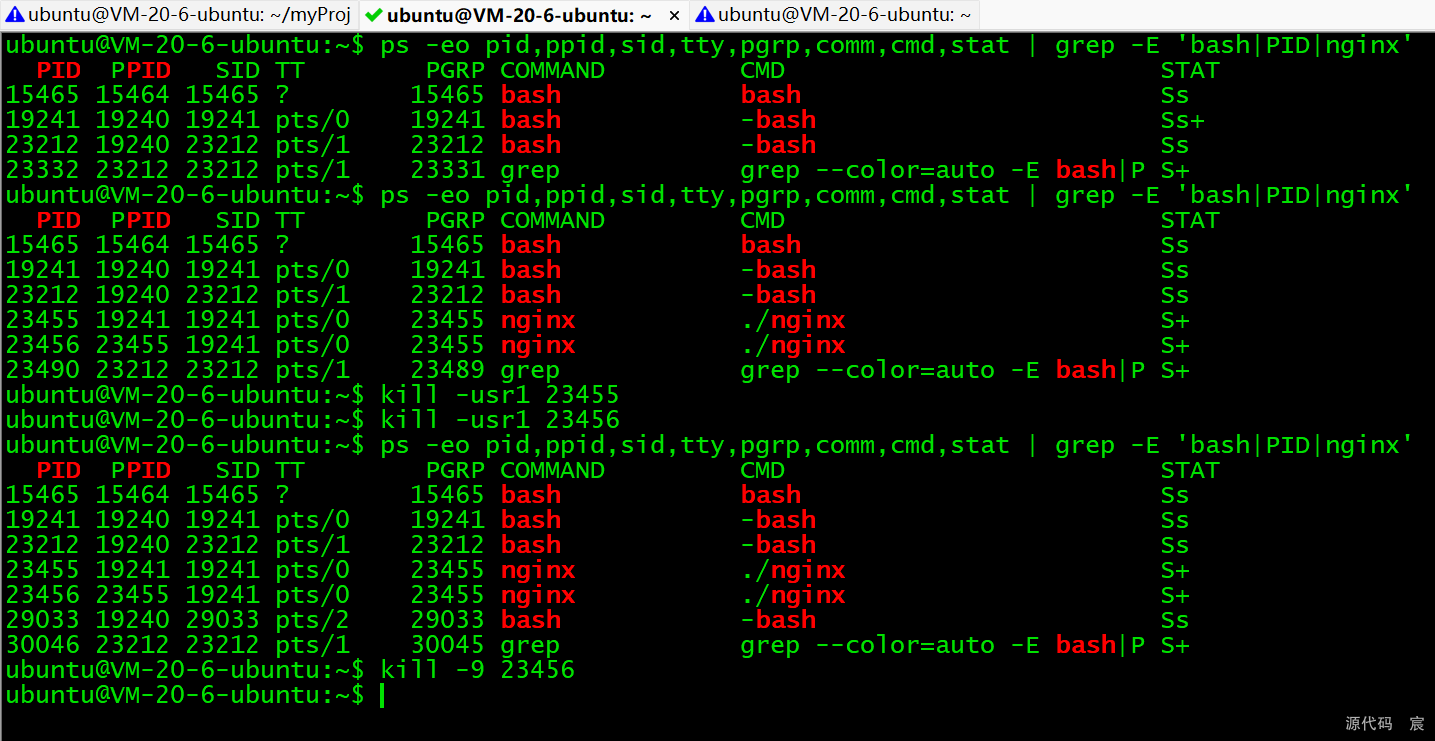Click the STAT header of the first ps output
Screen dimensions: 1435x741
coord(1190,70)
